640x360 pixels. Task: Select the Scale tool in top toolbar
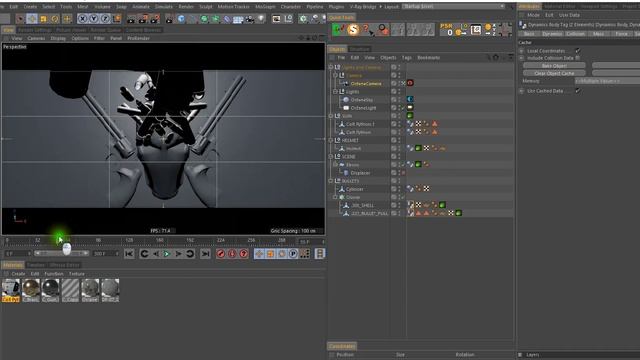coord(44,19)
